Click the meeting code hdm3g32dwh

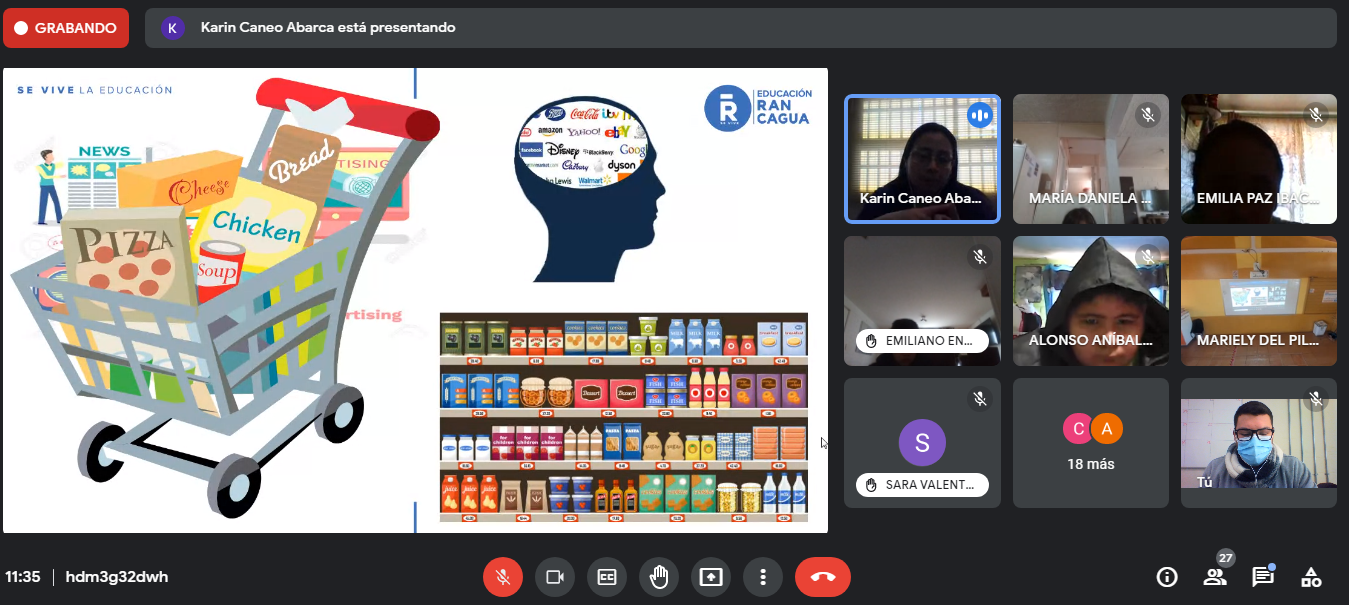[x=117, y=577]
